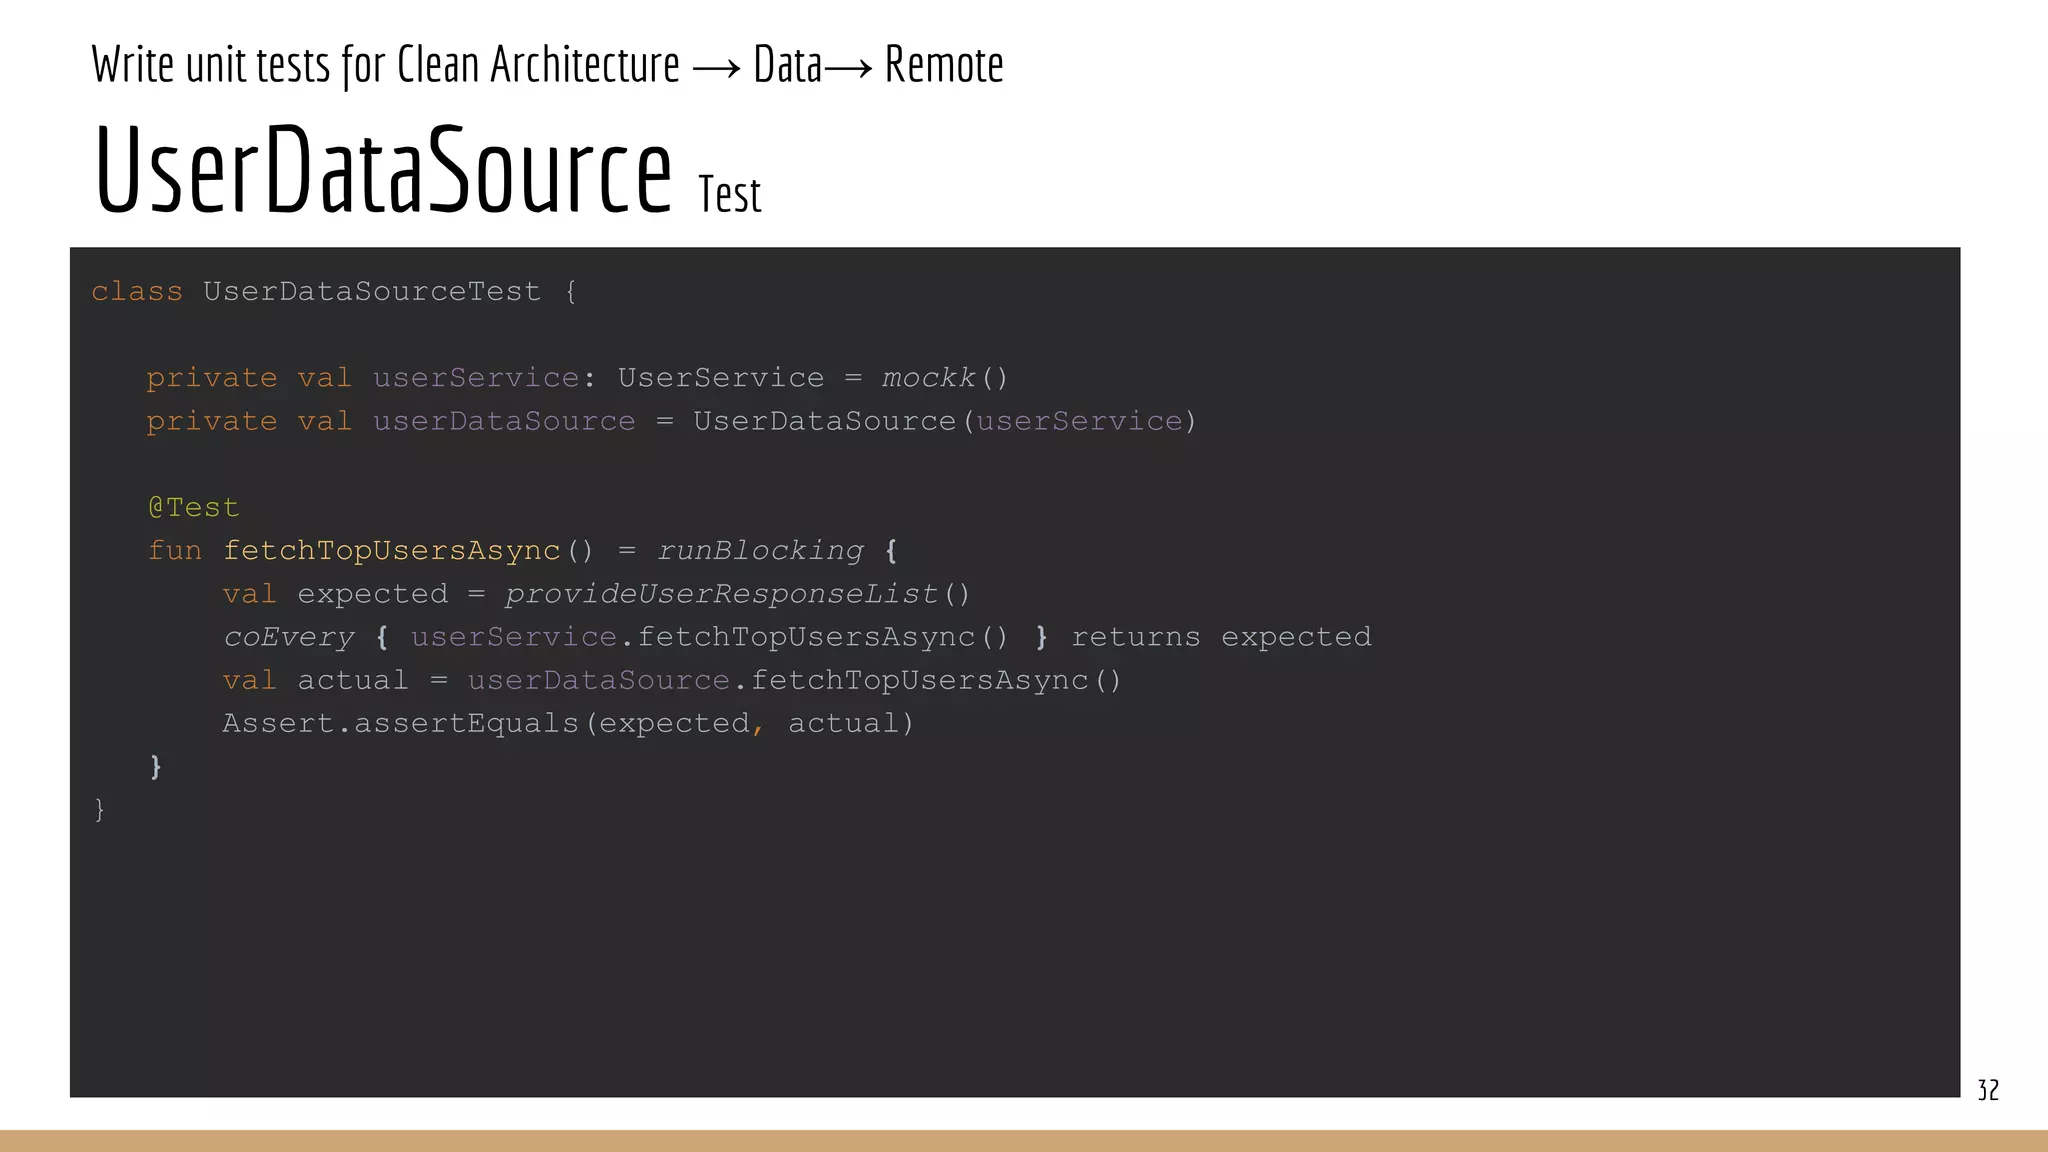Click 'fetchTopUsersAsync()' function name after fun
The width and height of the screenshot is (2048, 1152).
pyautogui.click(x=408, y=551)
